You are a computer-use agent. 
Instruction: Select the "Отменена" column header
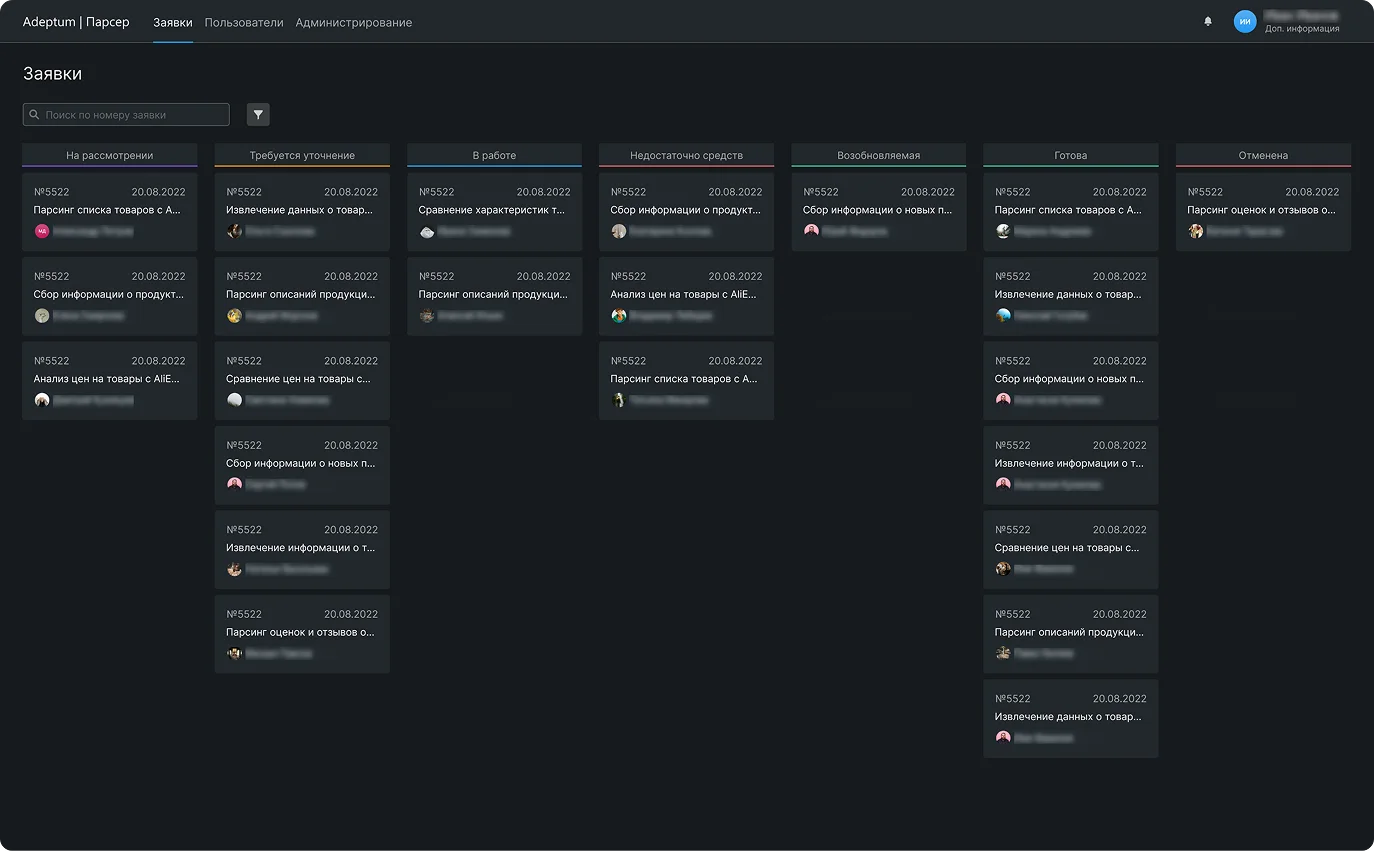[x=1263, y=155]
